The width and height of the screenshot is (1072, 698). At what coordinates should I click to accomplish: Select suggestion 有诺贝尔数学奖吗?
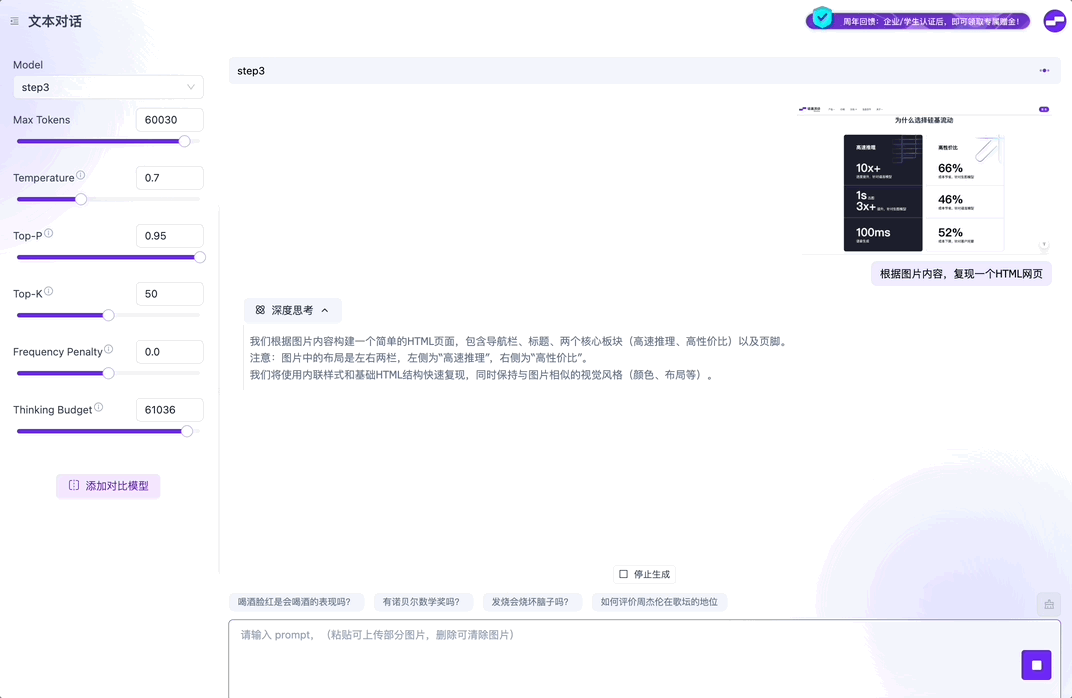pos(421,602)
